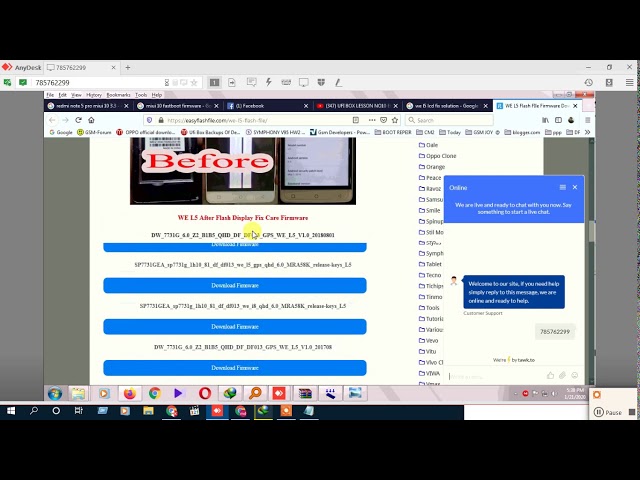640x480 pixels.
Task: Open AnyDesk session history clock icon
Action: click(589, 82)
